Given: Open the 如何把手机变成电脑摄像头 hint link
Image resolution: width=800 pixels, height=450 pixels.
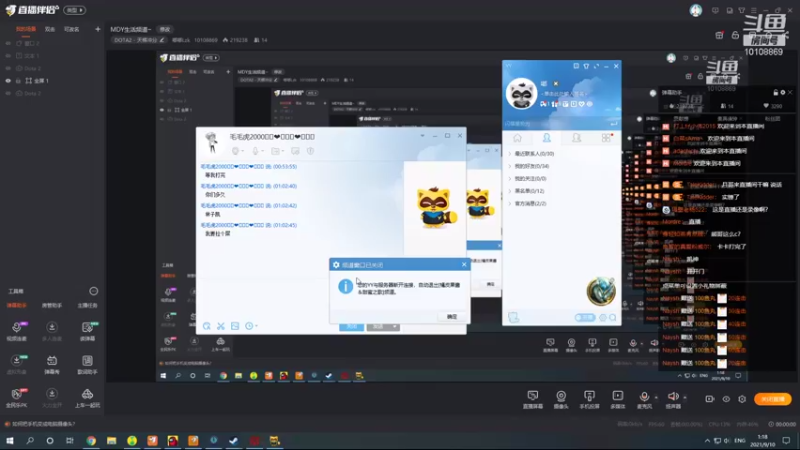Looking at the screenshot, I should (42, 424).
